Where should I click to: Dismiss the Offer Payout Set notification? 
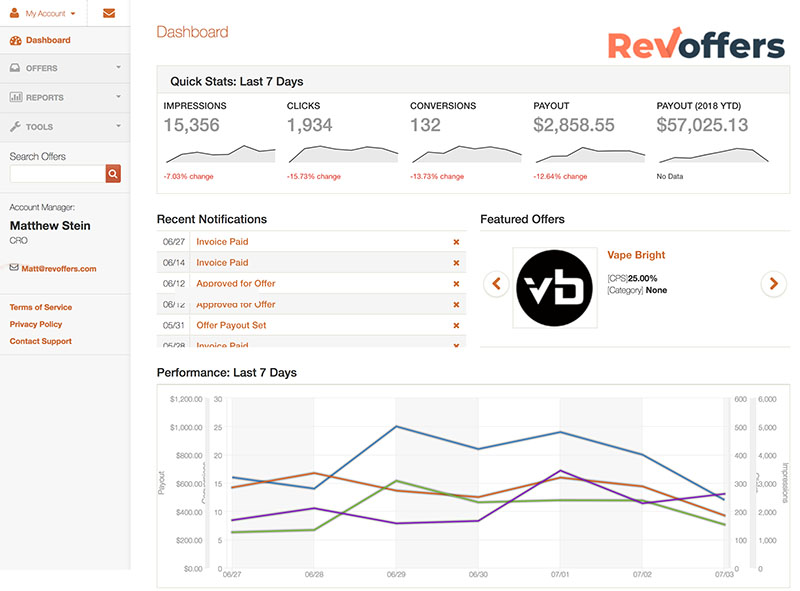[456, 325]
